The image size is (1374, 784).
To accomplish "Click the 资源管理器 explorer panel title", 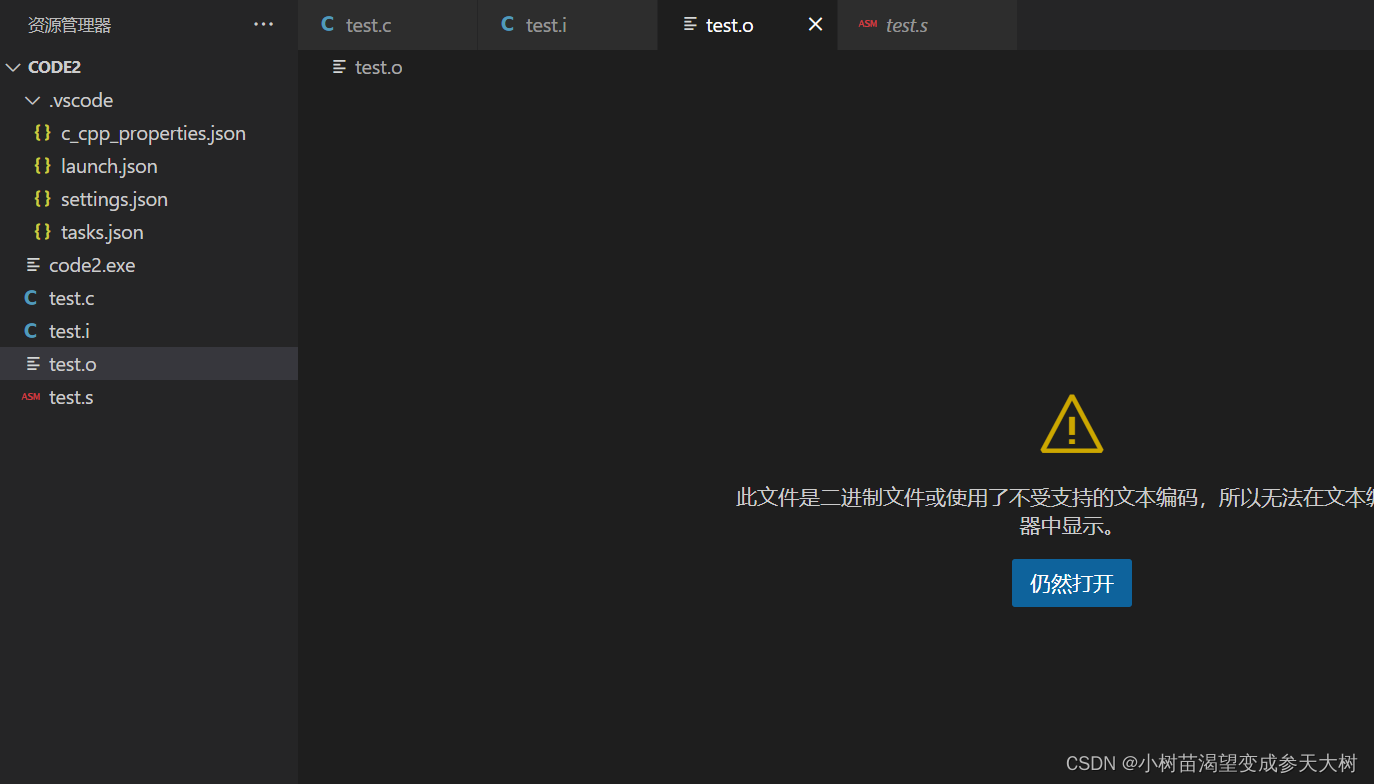I will (x=69, y=25).
